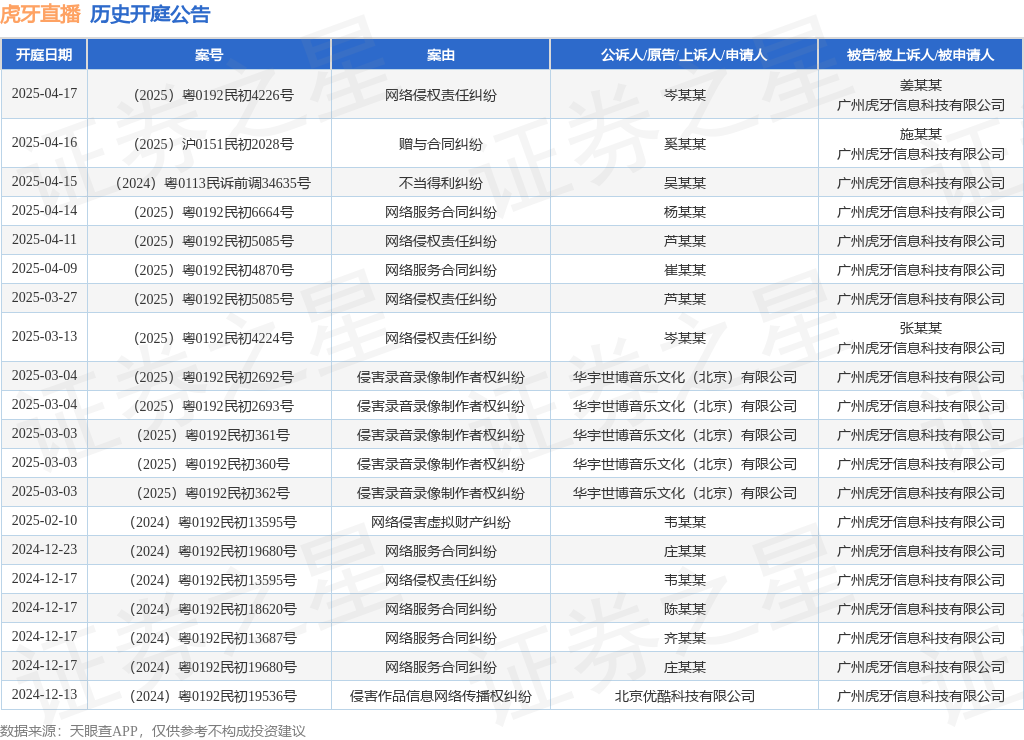Select case number (2025)沪0151民初2028号
1024x740 pixels.
click(214, 144)
